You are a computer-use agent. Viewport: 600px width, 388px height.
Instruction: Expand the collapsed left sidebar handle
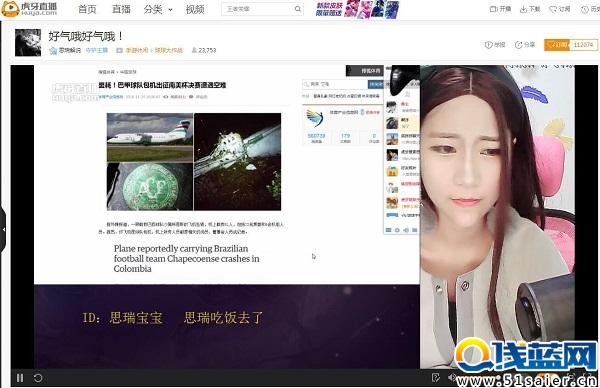point(3,230)
